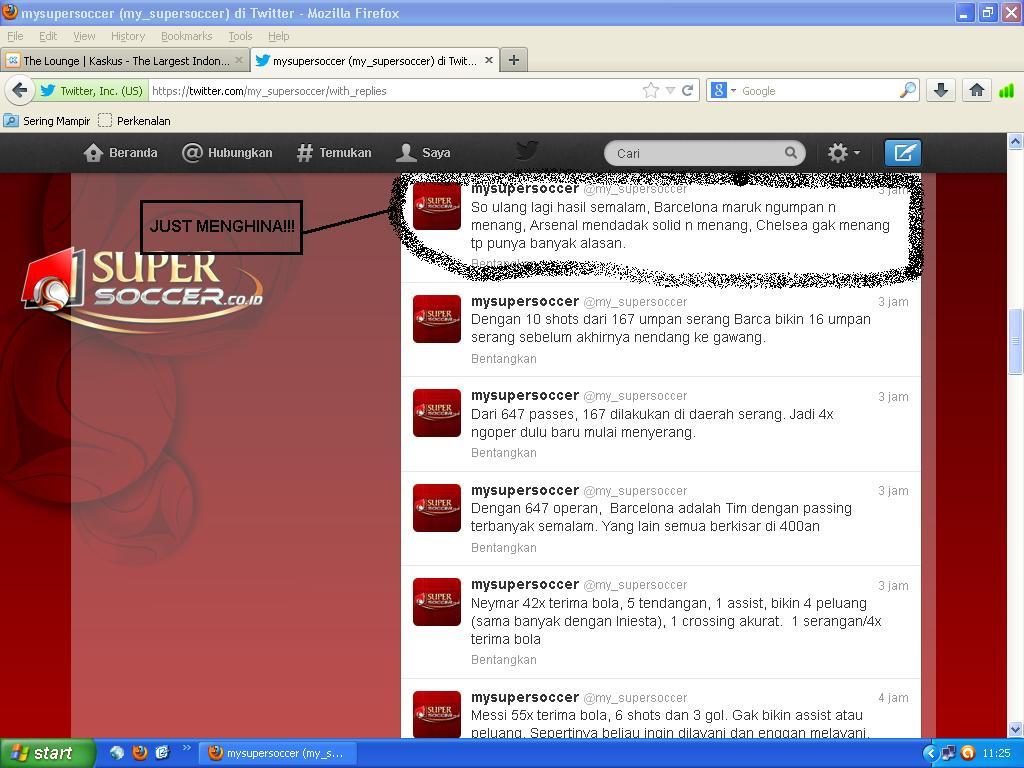Open Sering Mampir bookmark folder
The height and width of the screenshot is (768, 1024).
coord(47,121)
